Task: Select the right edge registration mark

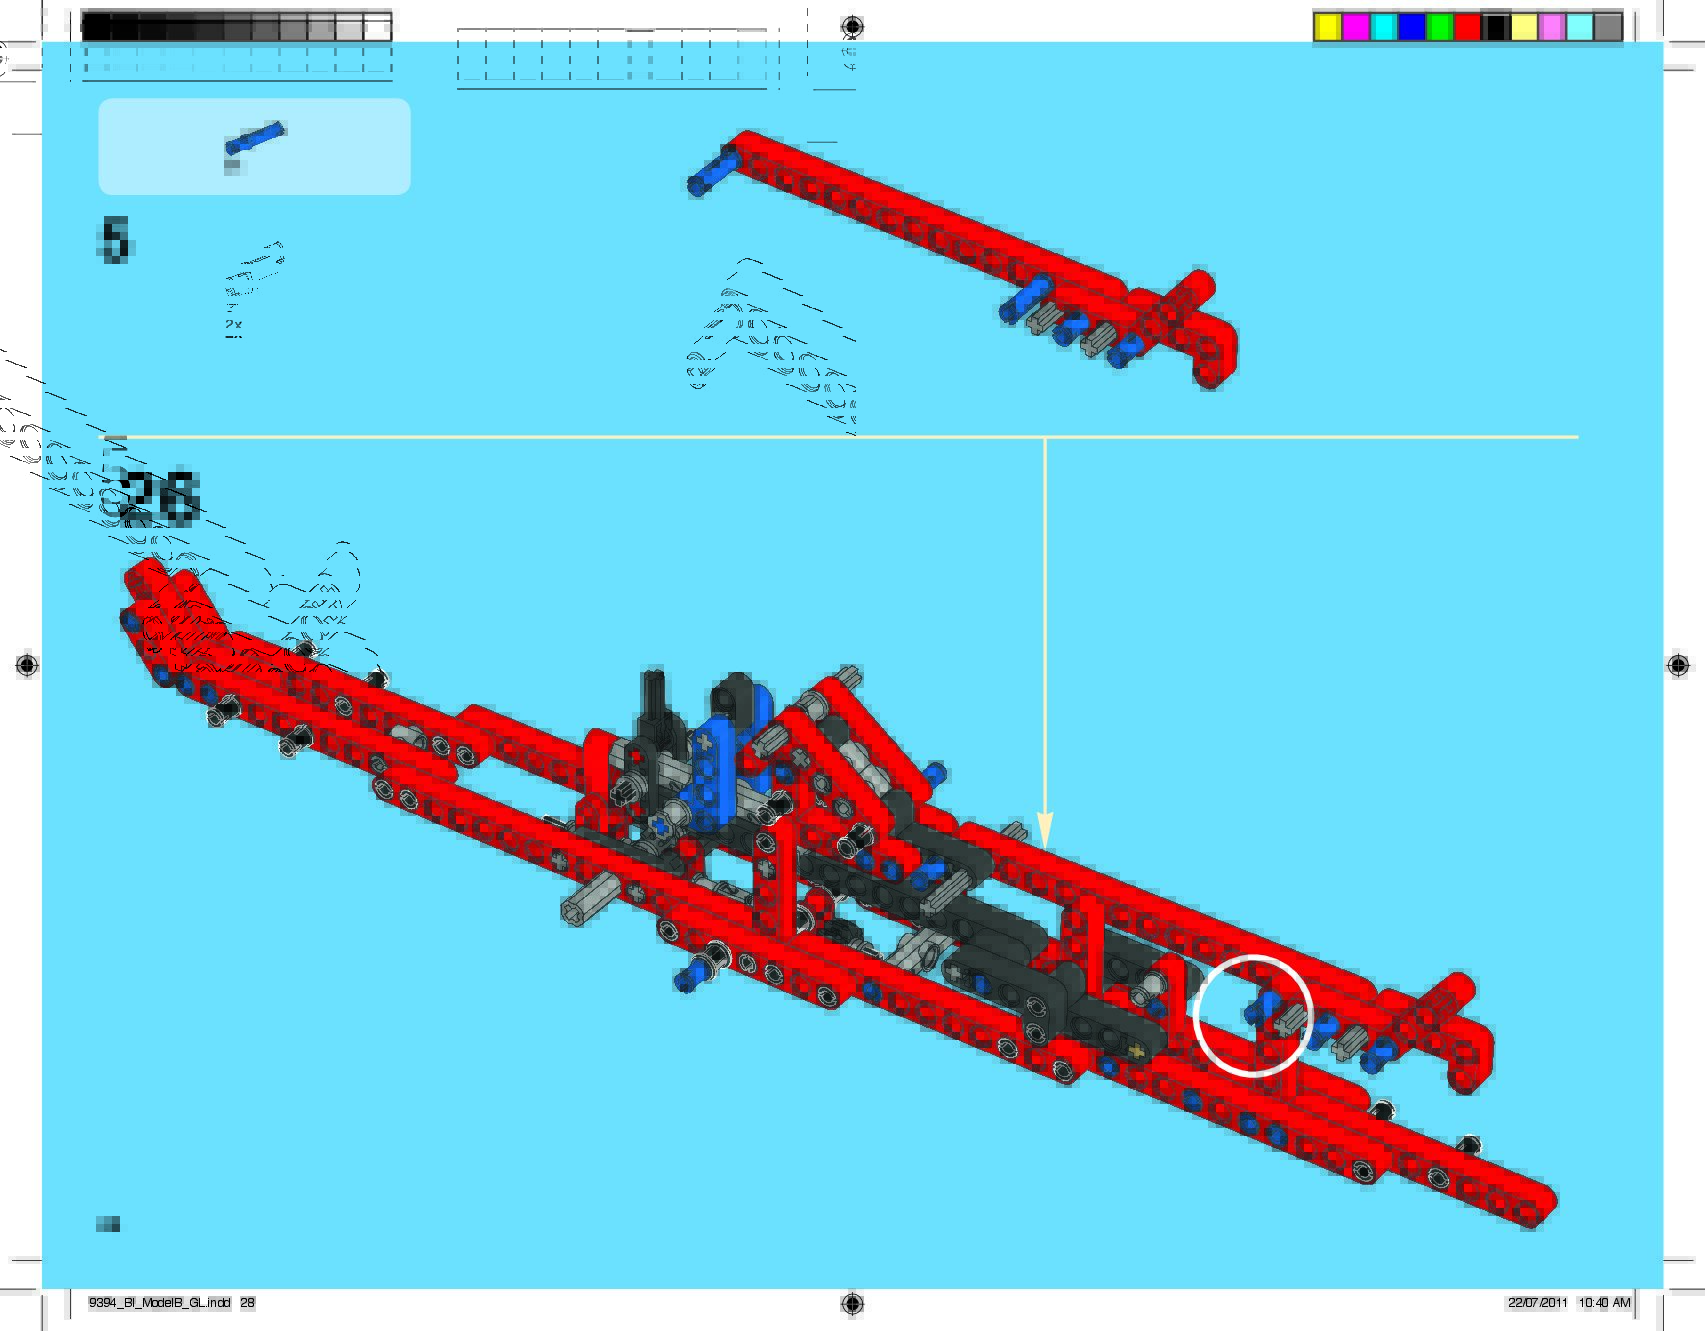Action: (x=1678, y=665)
